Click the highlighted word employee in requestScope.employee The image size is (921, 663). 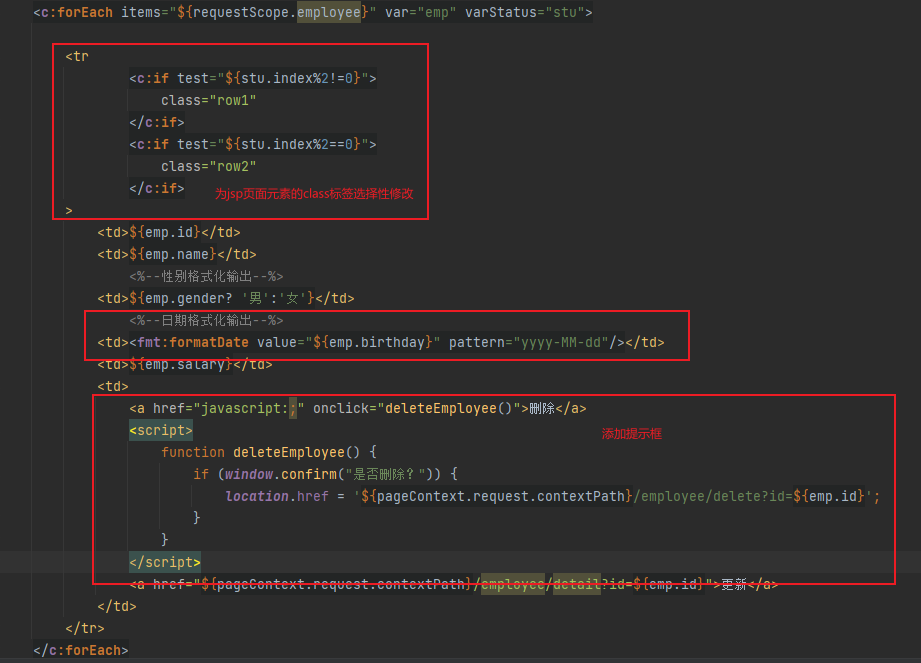click(x=328, y=12)
